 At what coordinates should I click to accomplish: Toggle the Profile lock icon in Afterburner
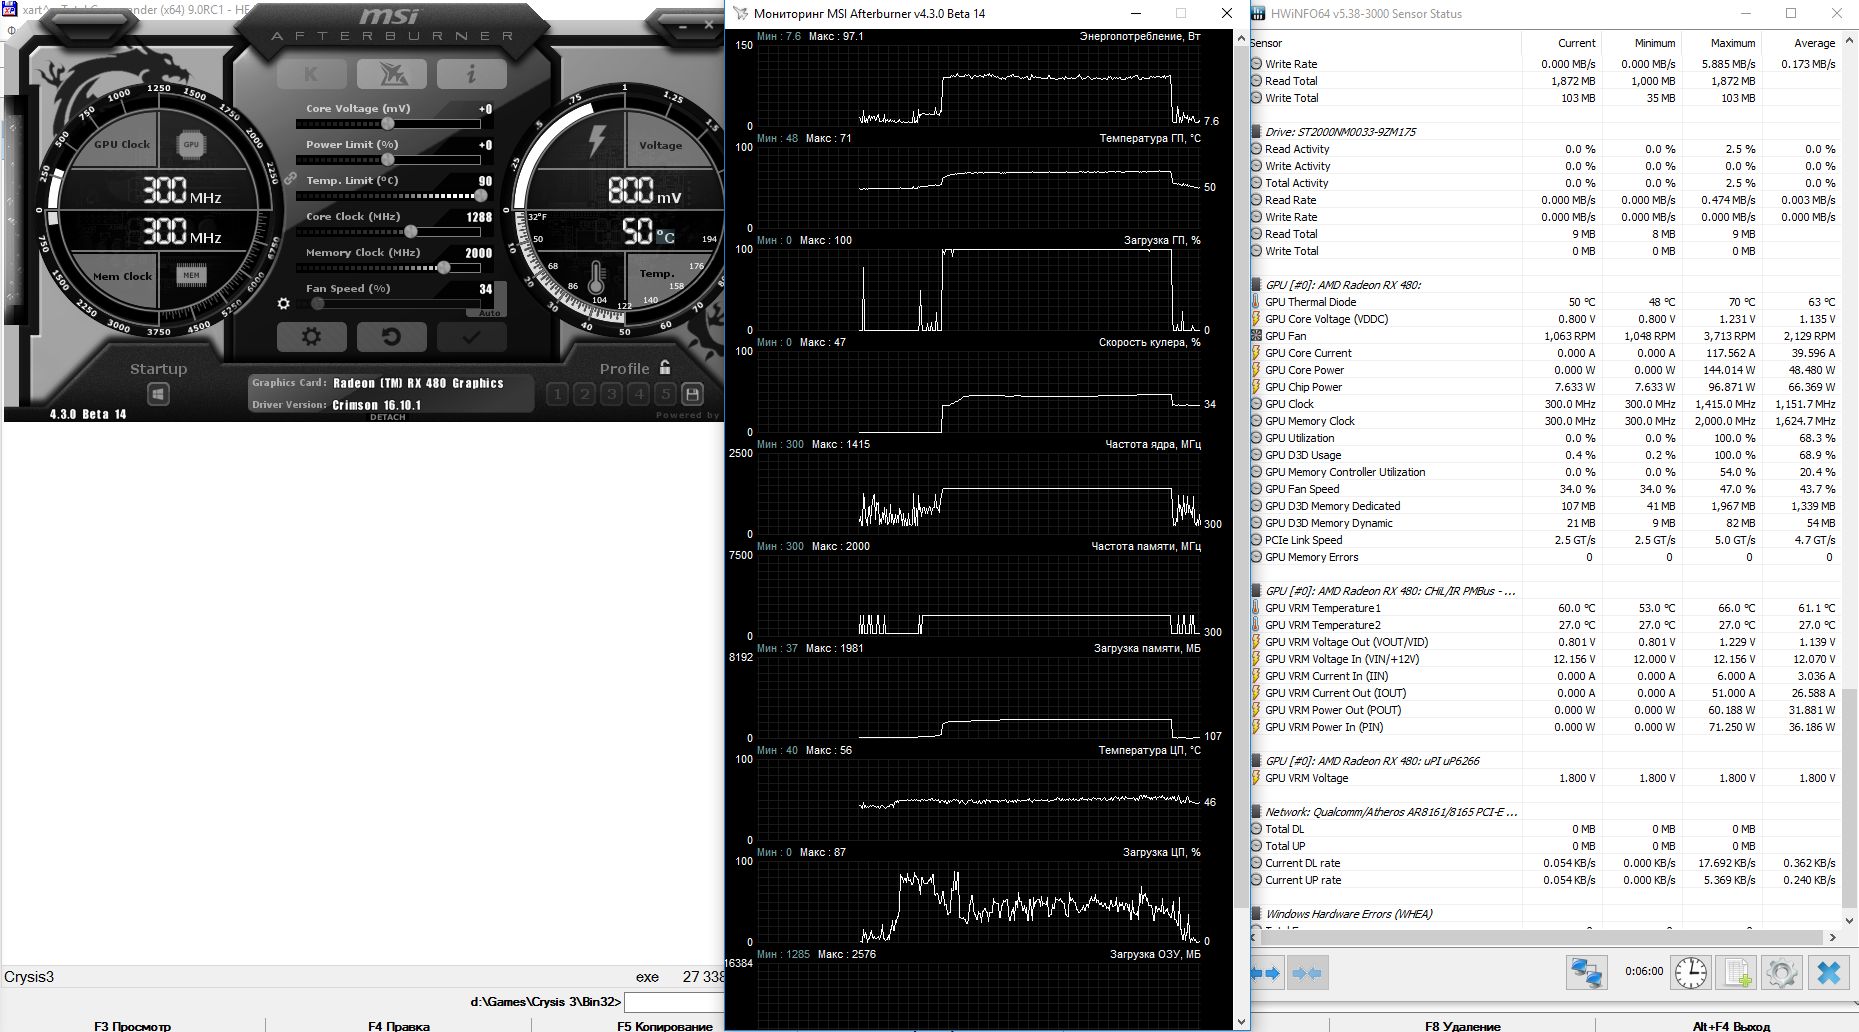[x=665, y=367]
